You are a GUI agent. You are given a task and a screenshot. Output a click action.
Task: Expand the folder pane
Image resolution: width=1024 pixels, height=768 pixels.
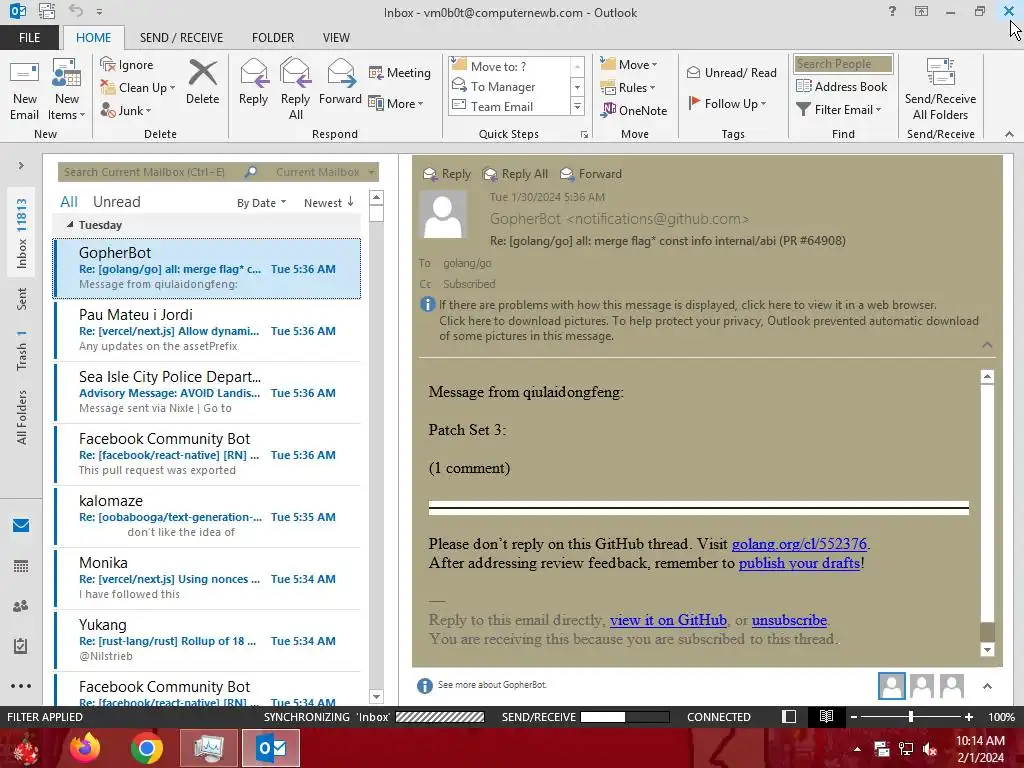[x=21, y=166]
